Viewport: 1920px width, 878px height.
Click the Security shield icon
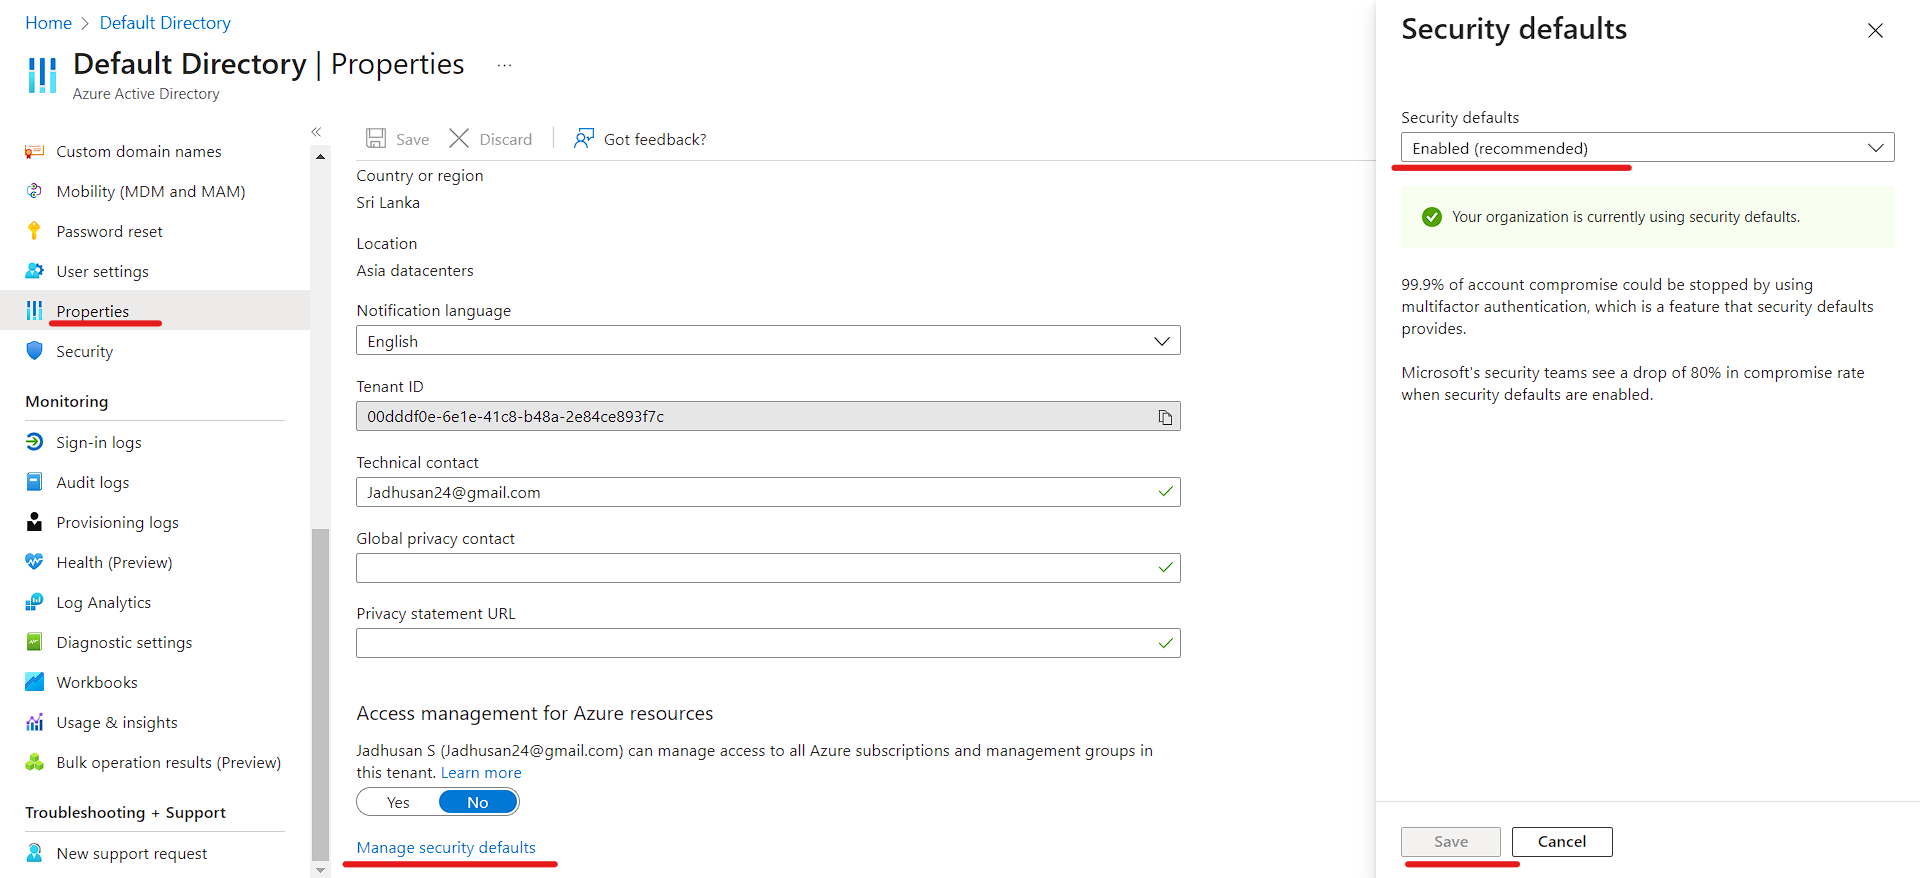pyautogui.click(x=34, y=351)
